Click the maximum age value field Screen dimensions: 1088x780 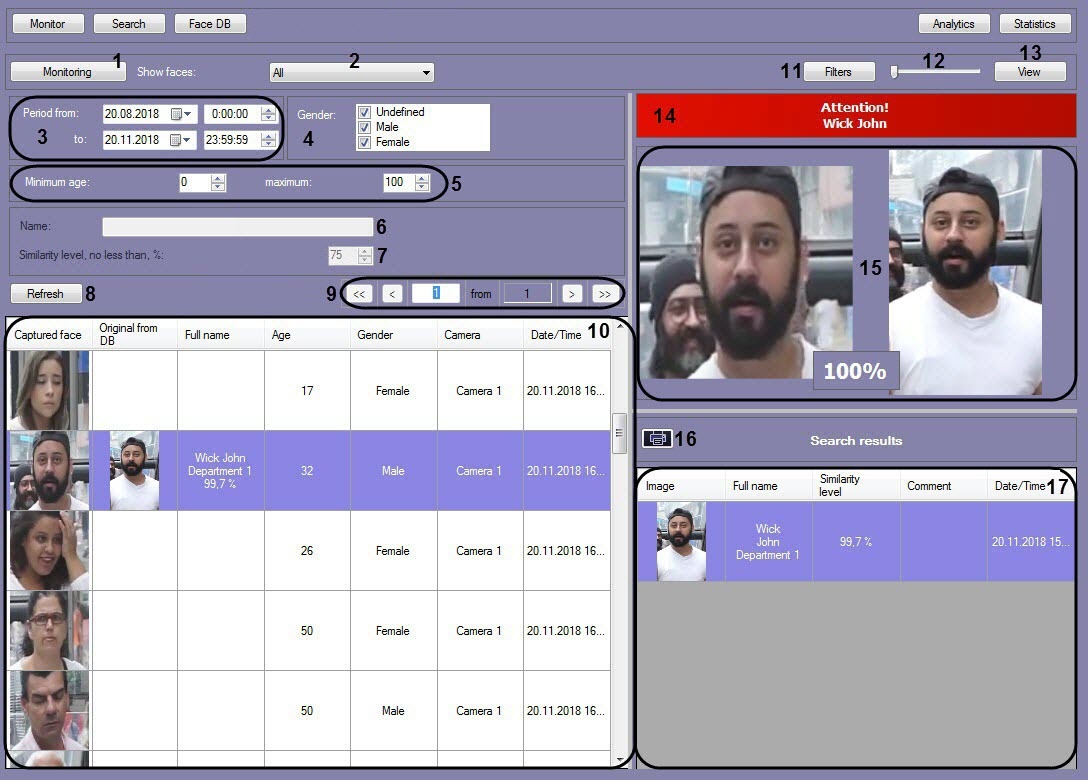point(399,183)
